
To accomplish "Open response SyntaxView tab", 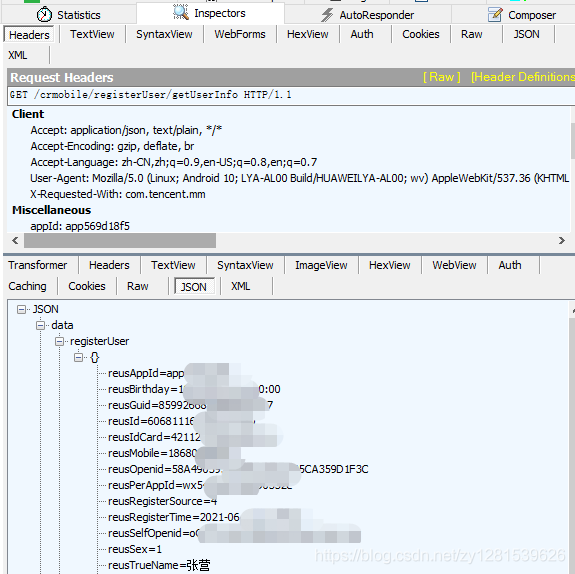I will 245,265.
